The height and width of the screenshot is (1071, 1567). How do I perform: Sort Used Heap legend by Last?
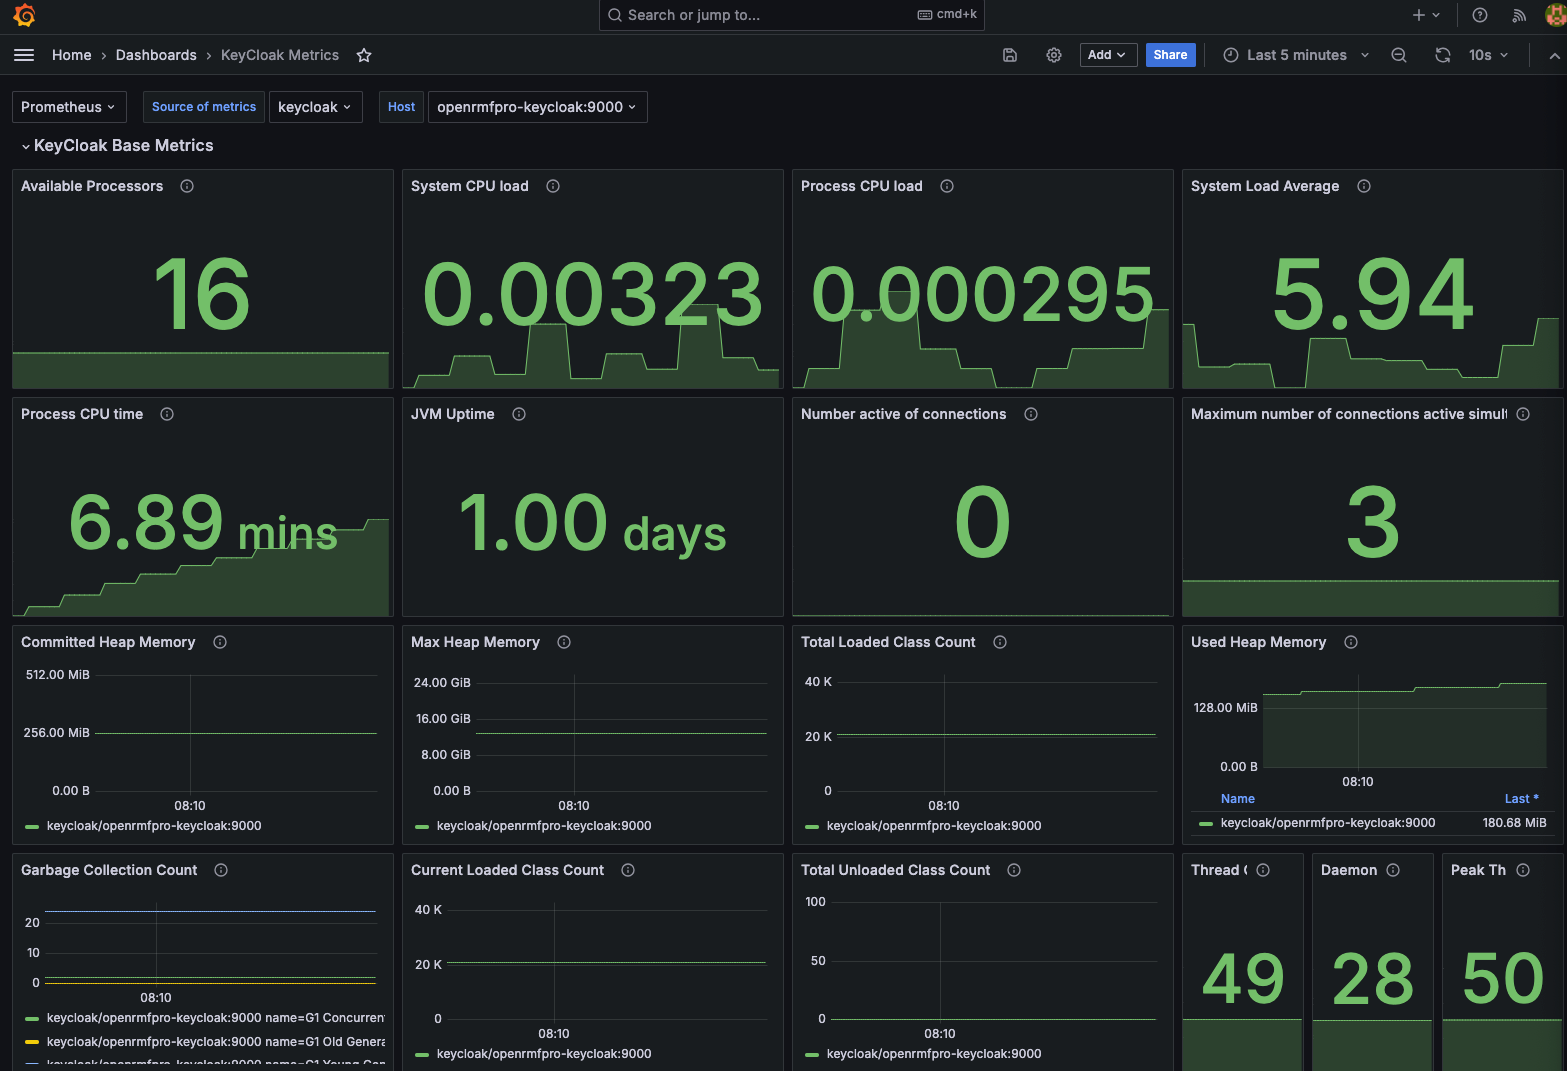coord(1522,799)
